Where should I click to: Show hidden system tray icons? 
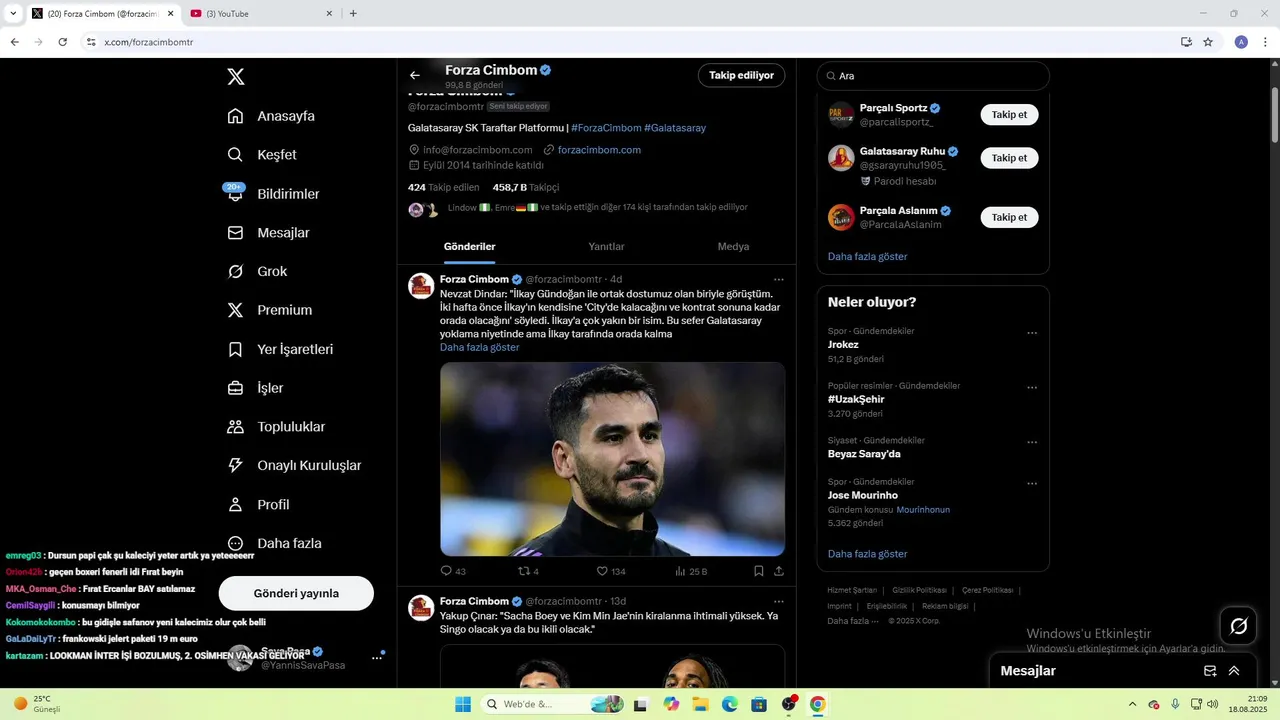click(1132, 704)
